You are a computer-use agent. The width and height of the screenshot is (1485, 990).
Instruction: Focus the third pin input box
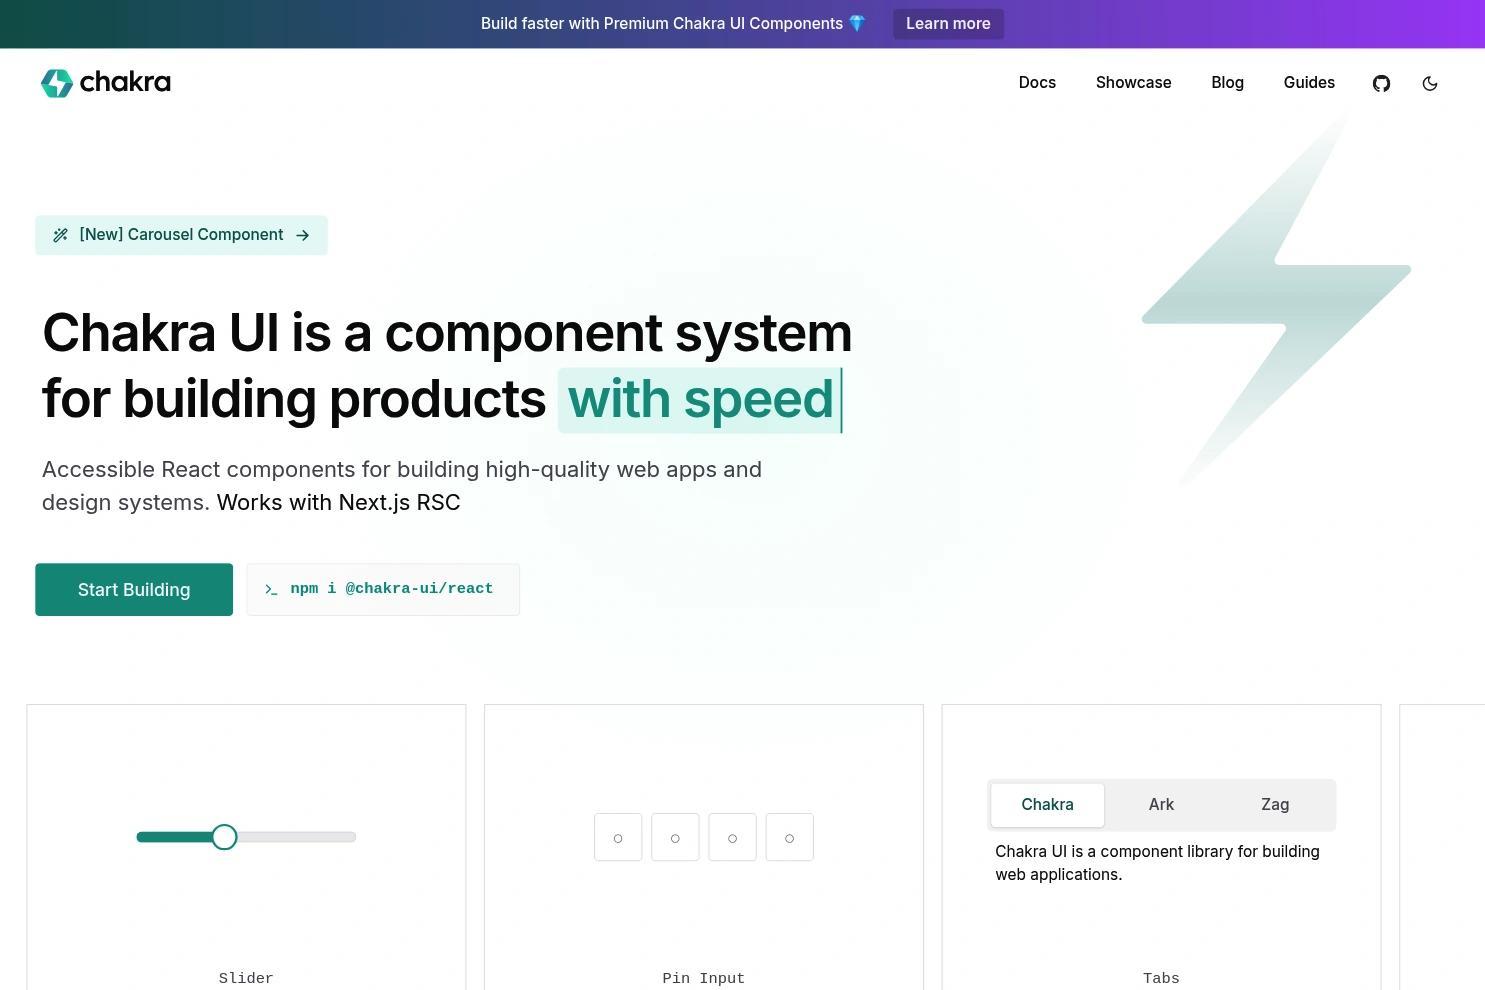click(x=732, y=837)
